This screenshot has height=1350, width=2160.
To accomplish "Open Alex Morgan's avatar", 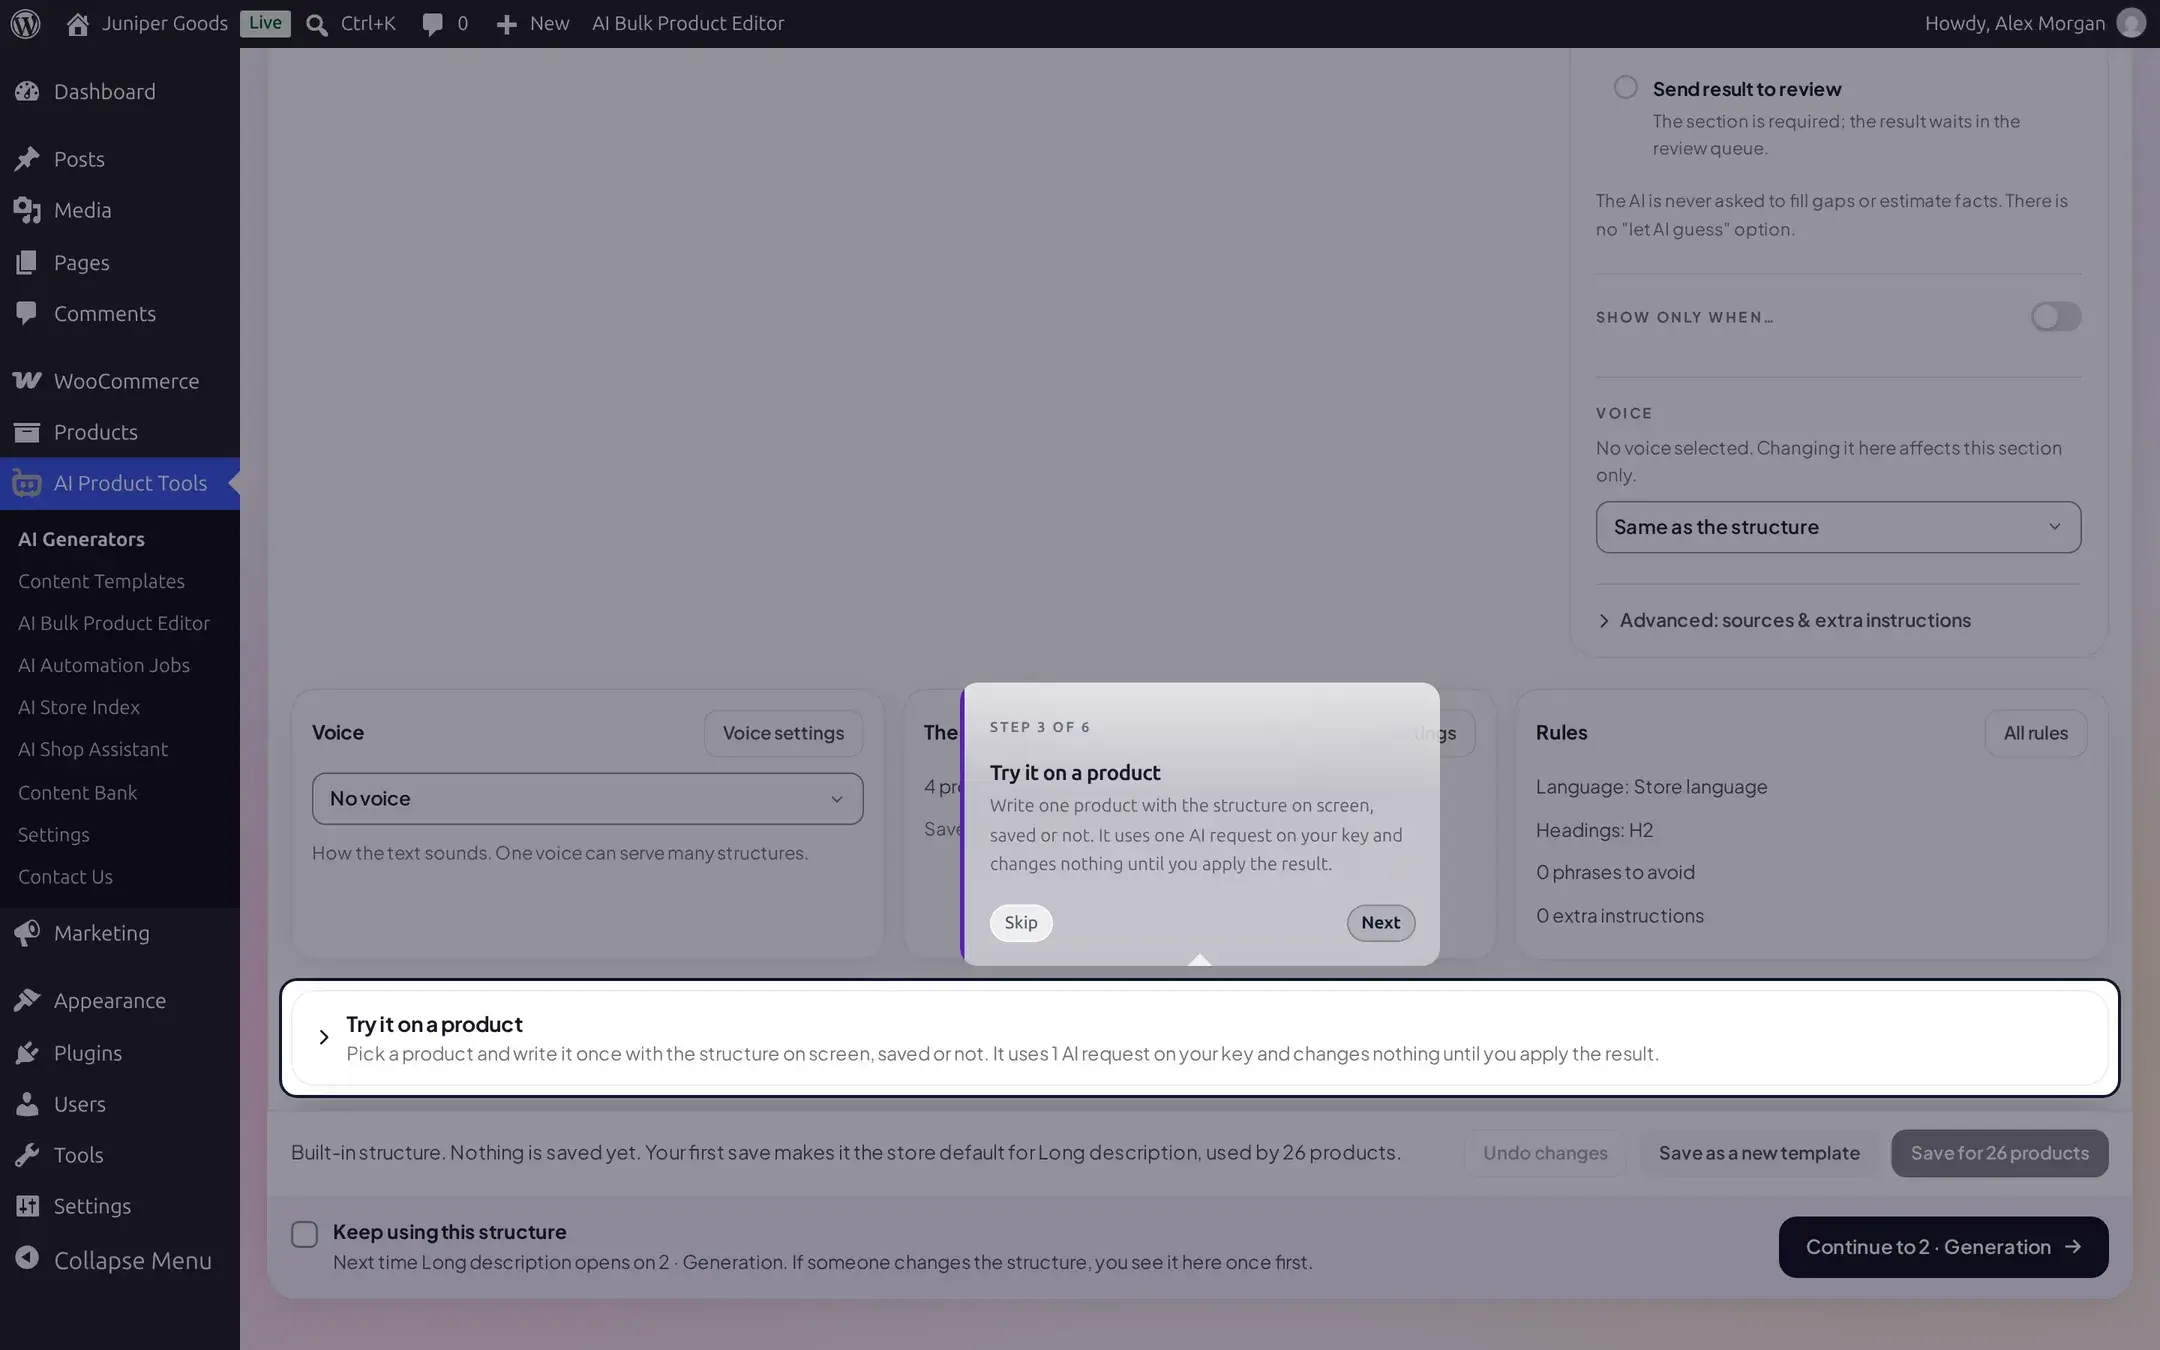I will tap(2130, 23).
